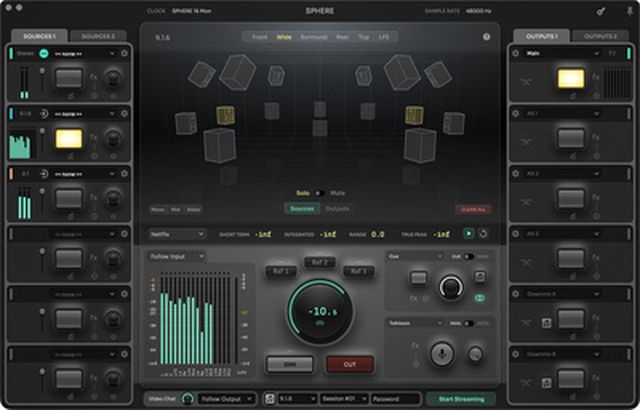Screen dimensions: 640x410
Task: Toggle the switch in the Talkback section header
Action: point(469,323)
